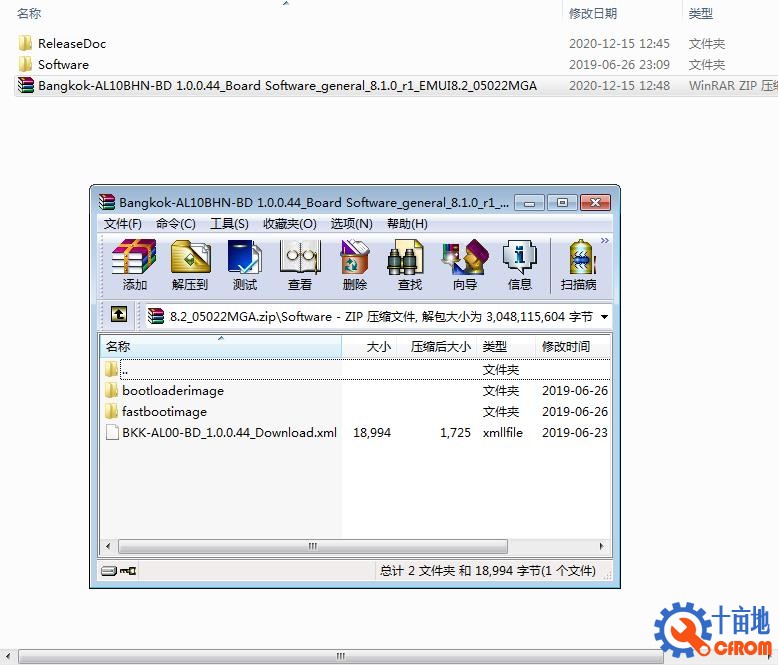Click the 18,994 size cell

pos(372,433)
